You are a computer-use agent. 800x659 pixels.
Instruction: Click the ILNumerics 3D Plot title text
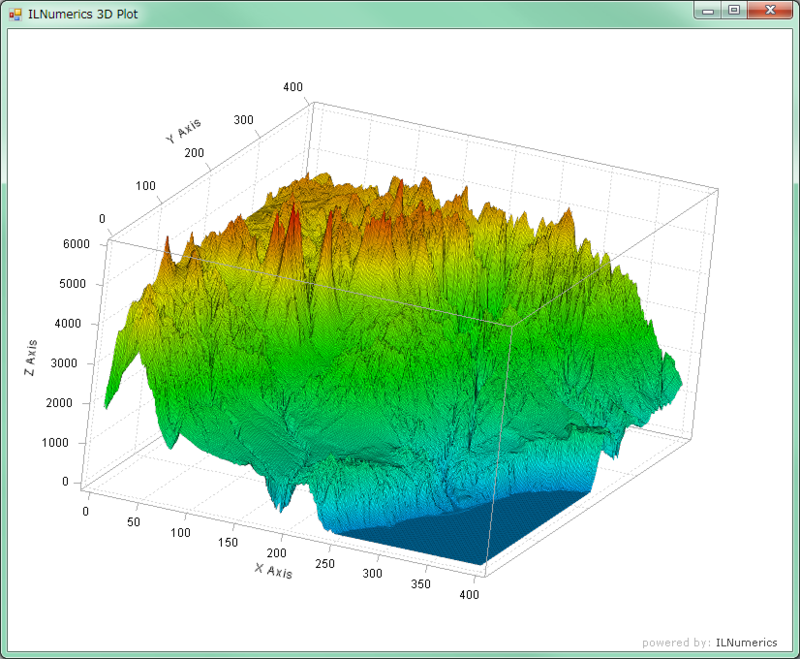click(83, 14)
